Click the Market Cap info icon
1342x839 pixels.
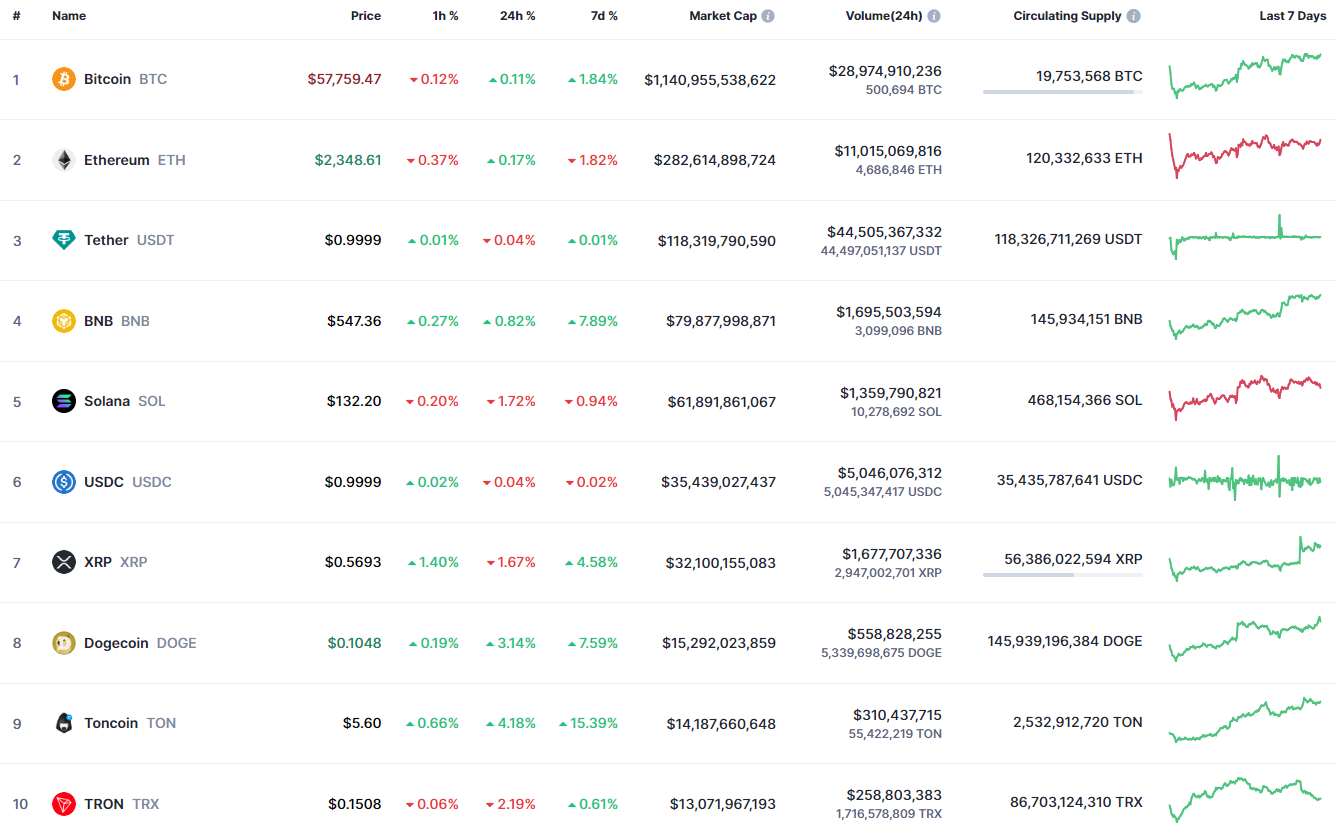(768, 16)
